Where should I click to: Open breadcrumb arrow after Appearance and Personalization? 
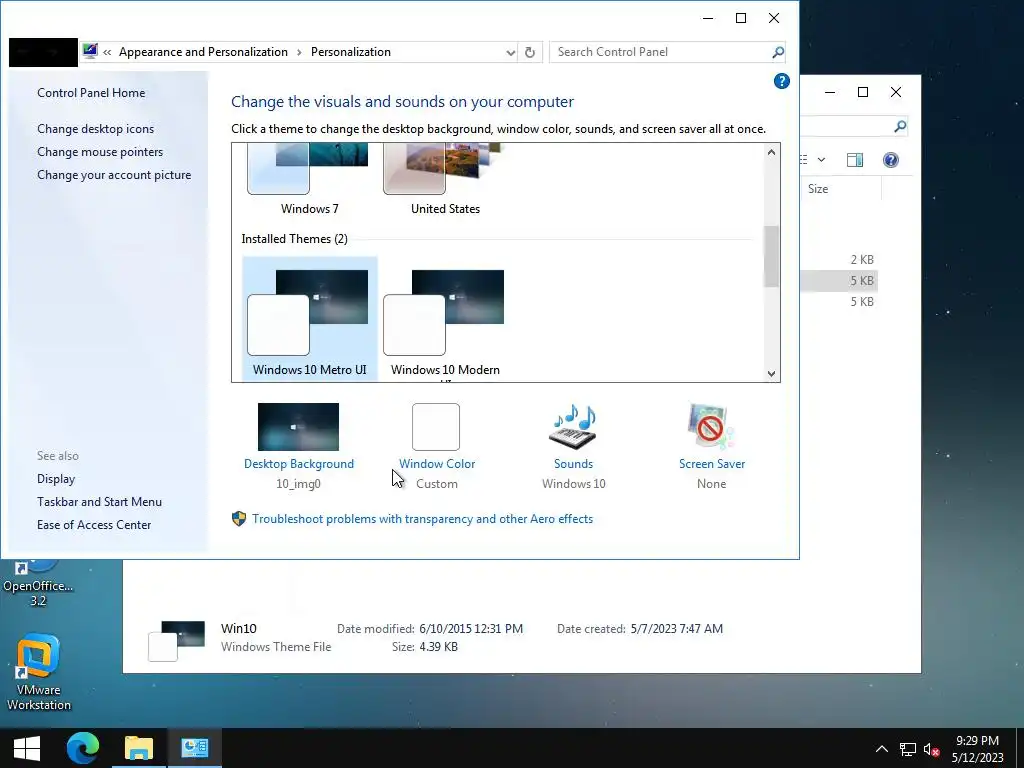[x=299, y=52]
